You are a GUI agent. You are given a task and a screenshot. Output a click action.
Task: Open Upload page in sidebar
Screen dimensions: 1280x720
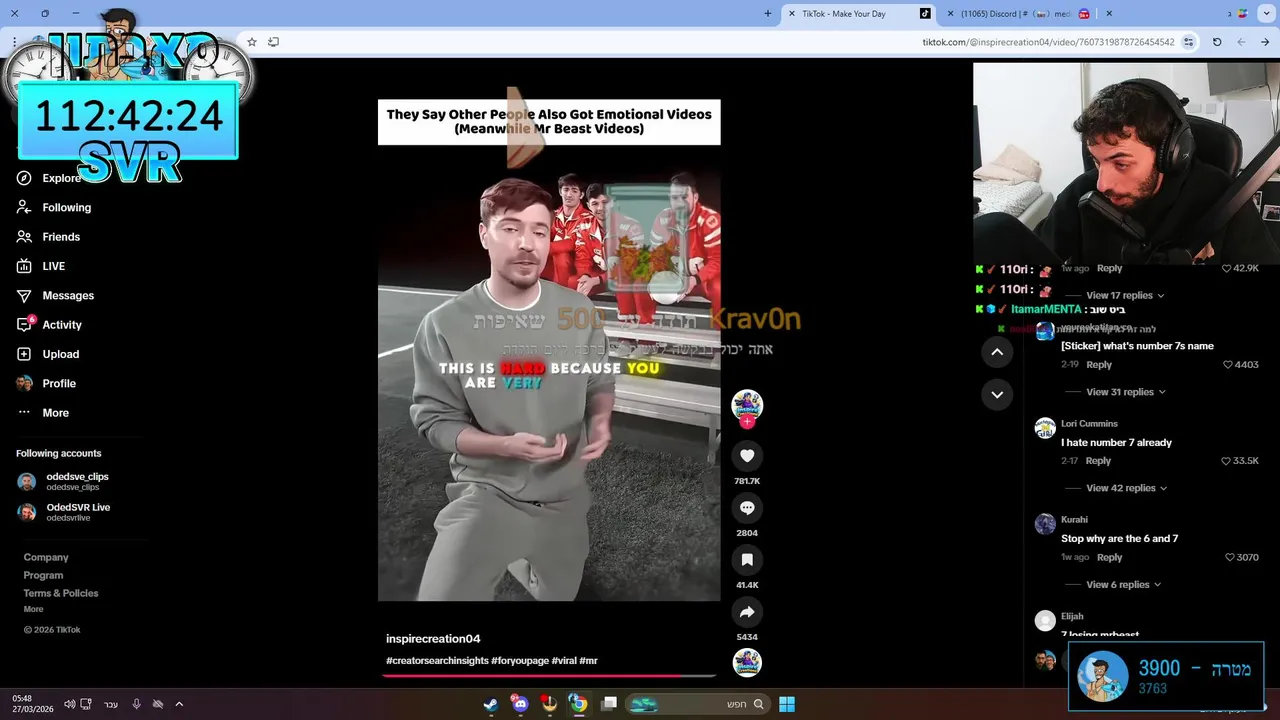click(48, 354)
